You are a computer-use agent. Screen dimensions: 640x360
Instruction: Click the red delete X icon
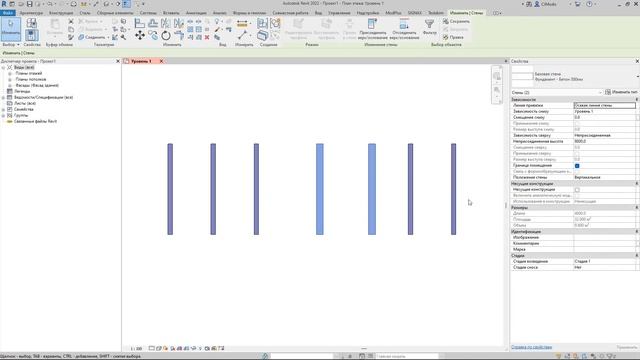pyautogui.click(x=207, y=37)
